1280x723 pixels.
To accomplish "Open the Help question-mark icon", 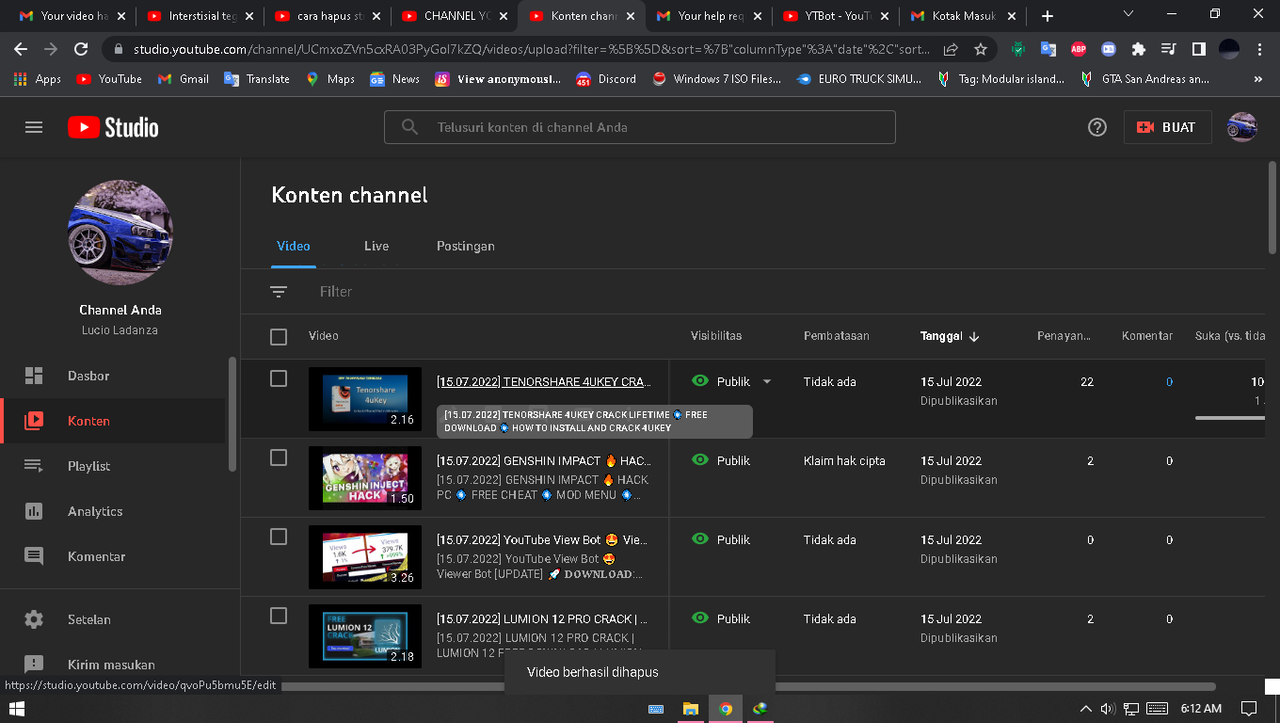I will [x=1097, y=127].
